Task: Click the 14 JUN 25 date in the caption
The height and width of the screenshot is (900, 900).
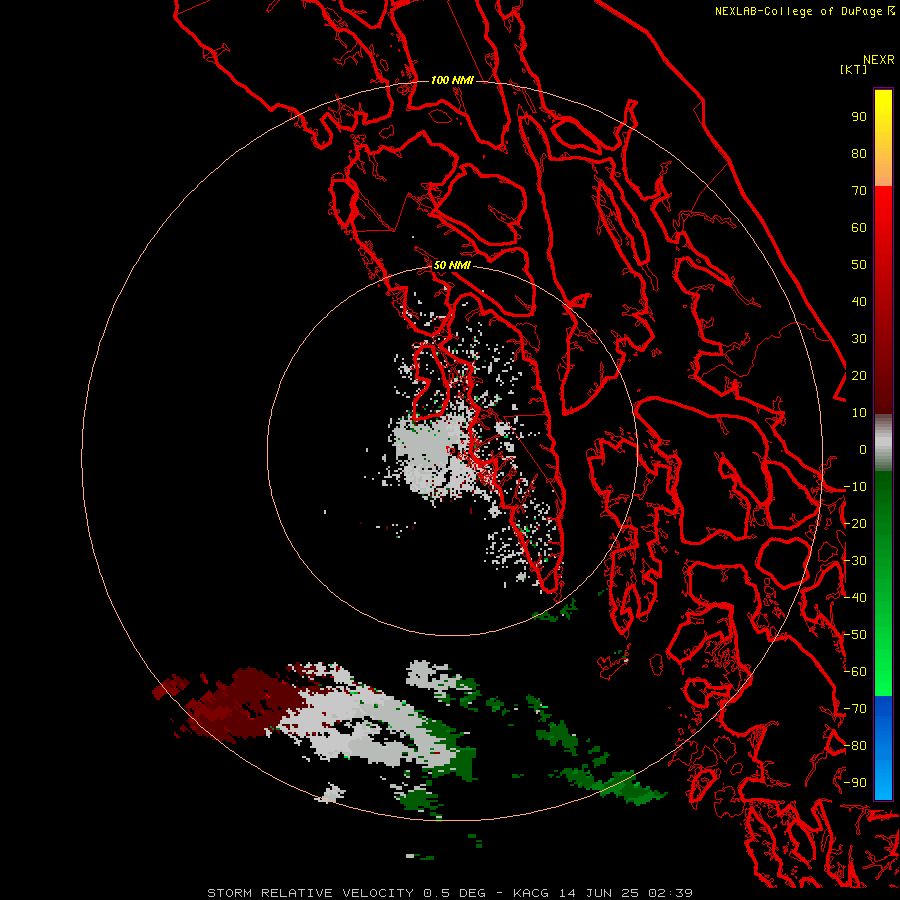Action: [x=600, y=893]
